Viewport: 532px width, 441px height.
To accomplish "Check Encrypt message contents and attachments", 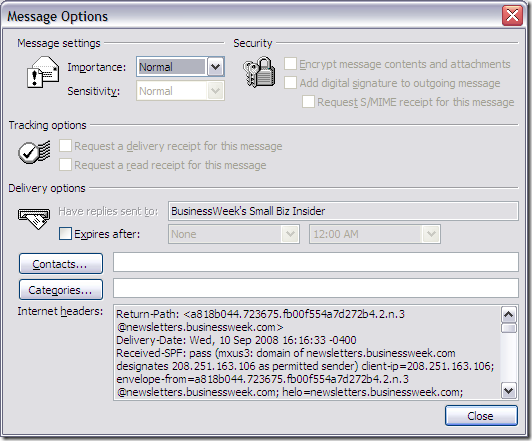I will (290, 63).
